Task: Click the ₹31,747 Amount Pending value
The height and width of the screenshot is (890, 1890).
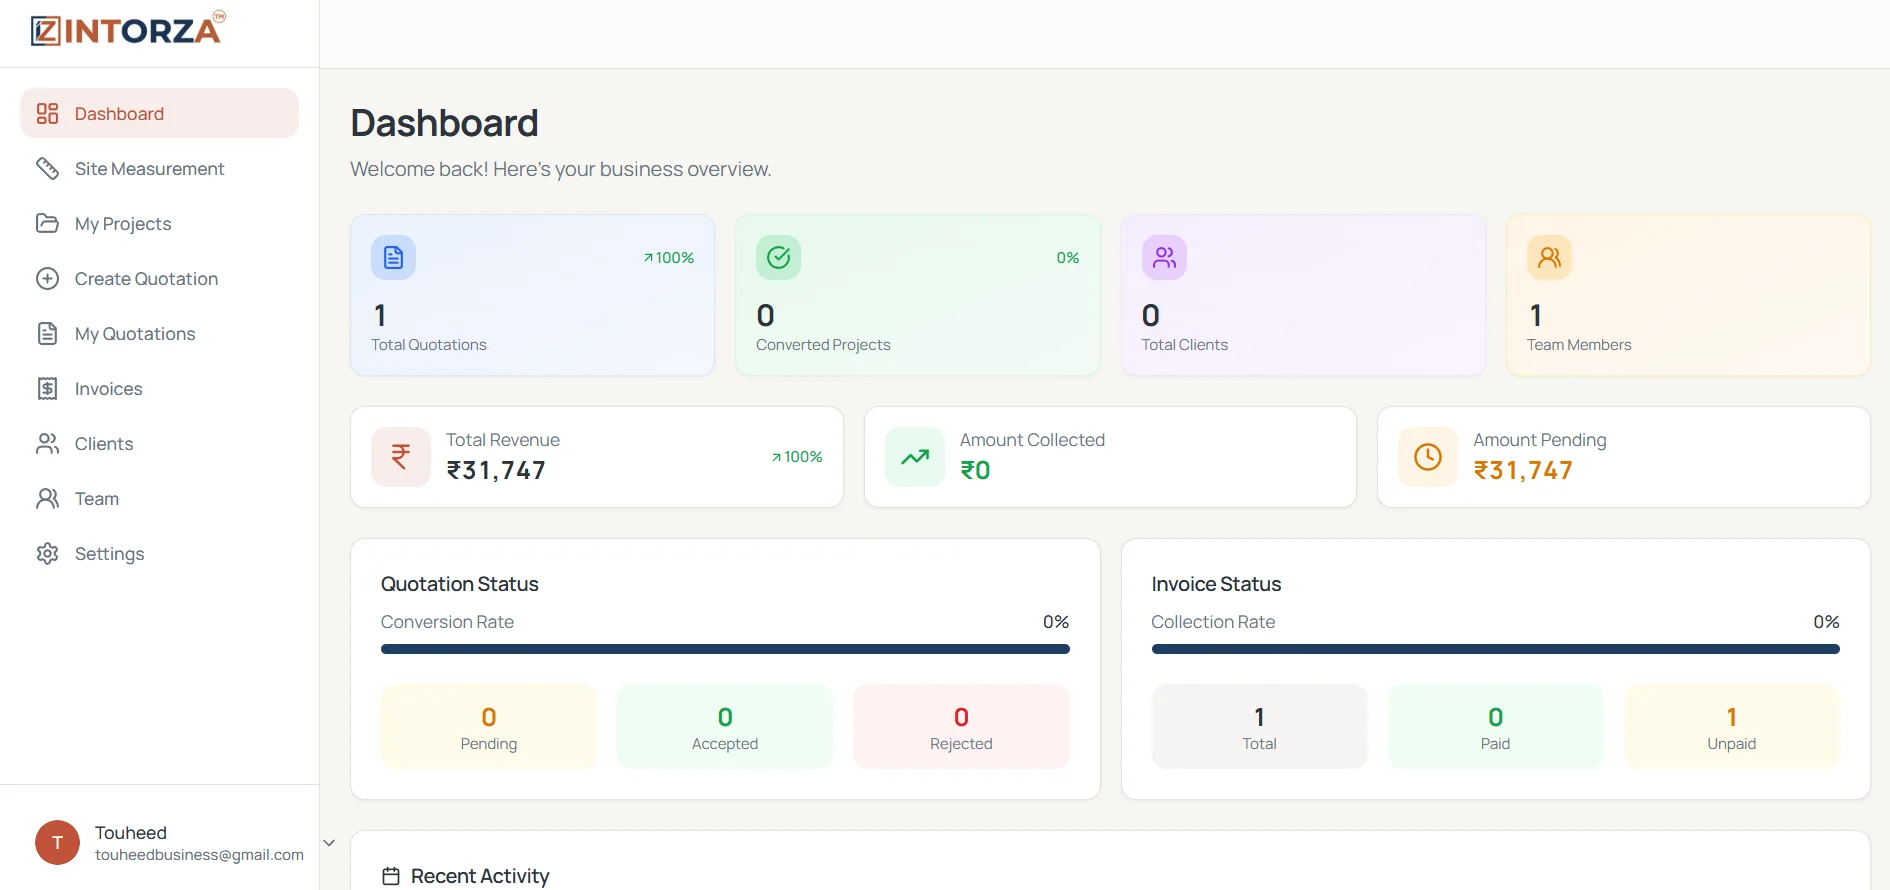Action: pos(1523,470)
